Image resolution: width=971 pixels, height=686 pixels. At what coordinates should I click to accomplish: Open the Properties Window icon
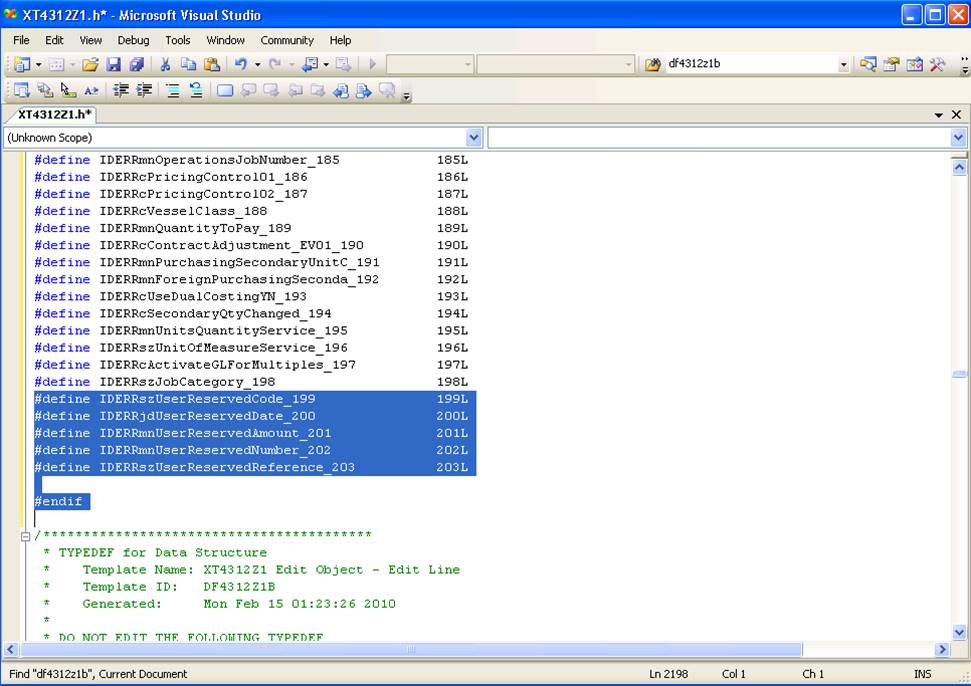[x=891, y=64]
